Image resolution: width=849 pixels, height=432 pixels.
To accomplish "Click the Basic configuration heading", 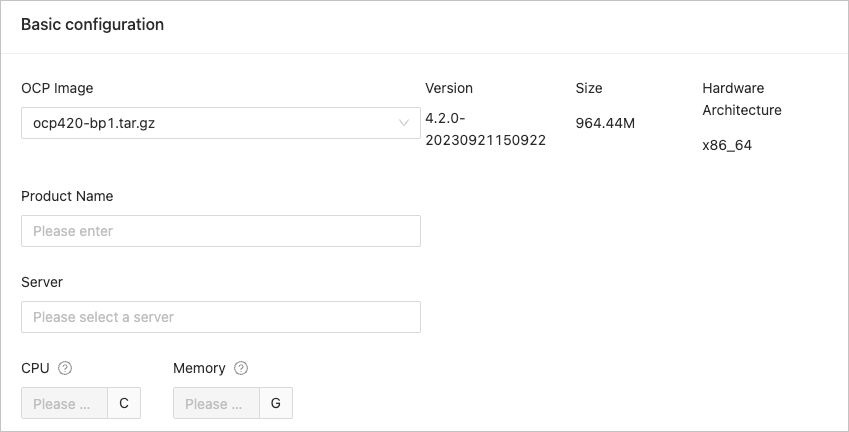I will click(x=92, y=25).
